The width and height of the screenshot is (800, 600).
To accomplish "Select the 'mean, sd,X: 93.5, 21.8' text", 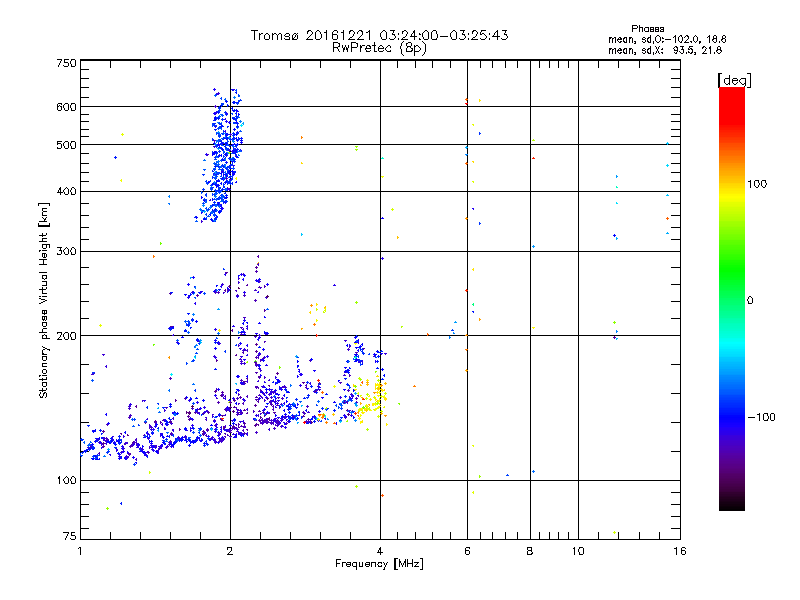I will [665, 50].
